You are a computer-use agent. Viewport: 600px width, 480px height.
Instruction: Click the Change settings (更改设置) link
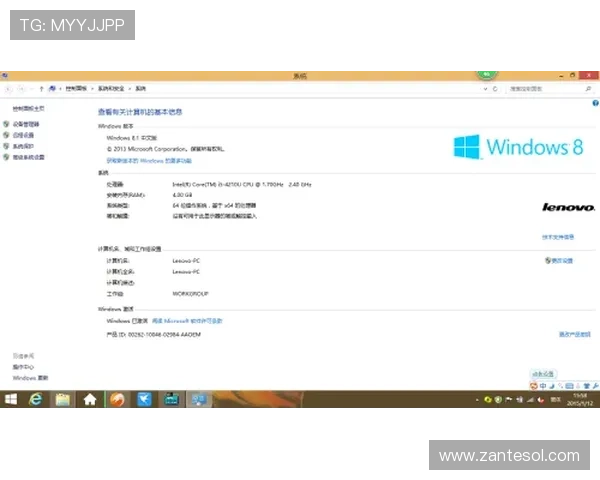coord(559,260)
